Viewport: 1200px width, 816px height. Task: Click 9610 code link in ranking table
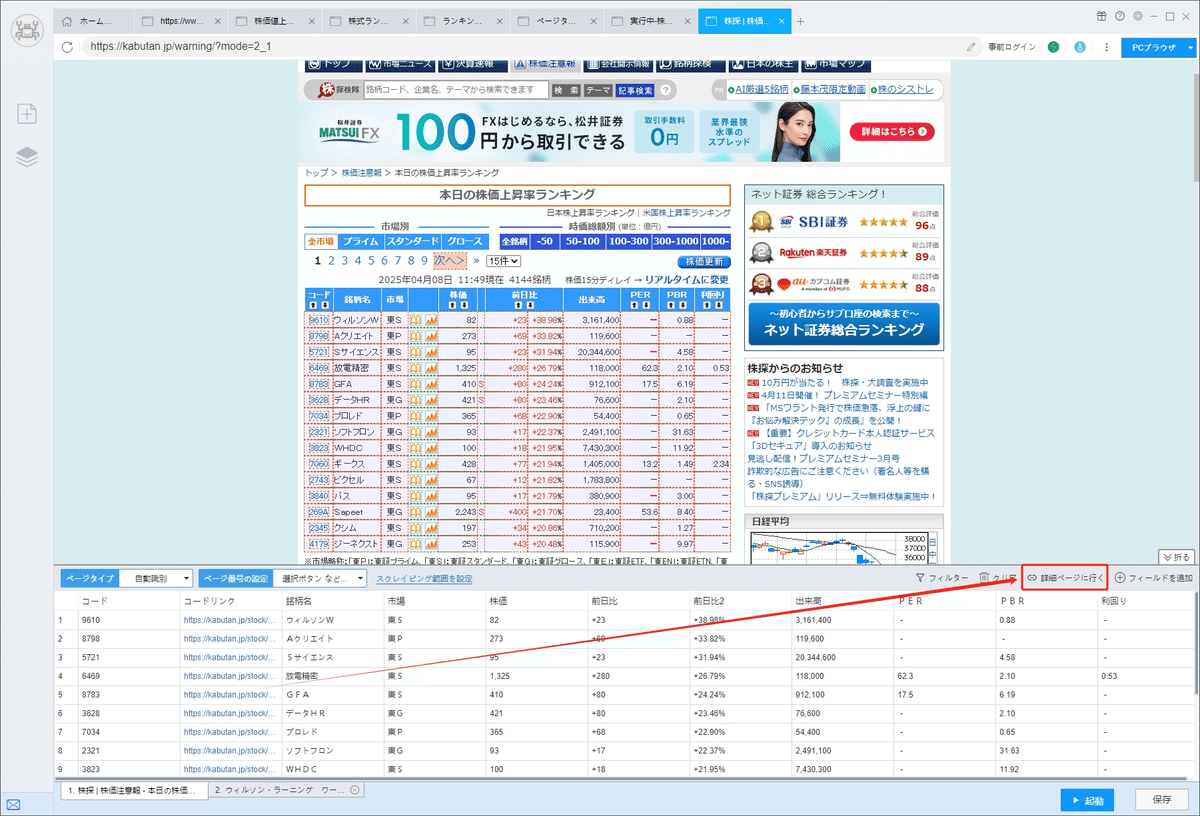point(318,320)
